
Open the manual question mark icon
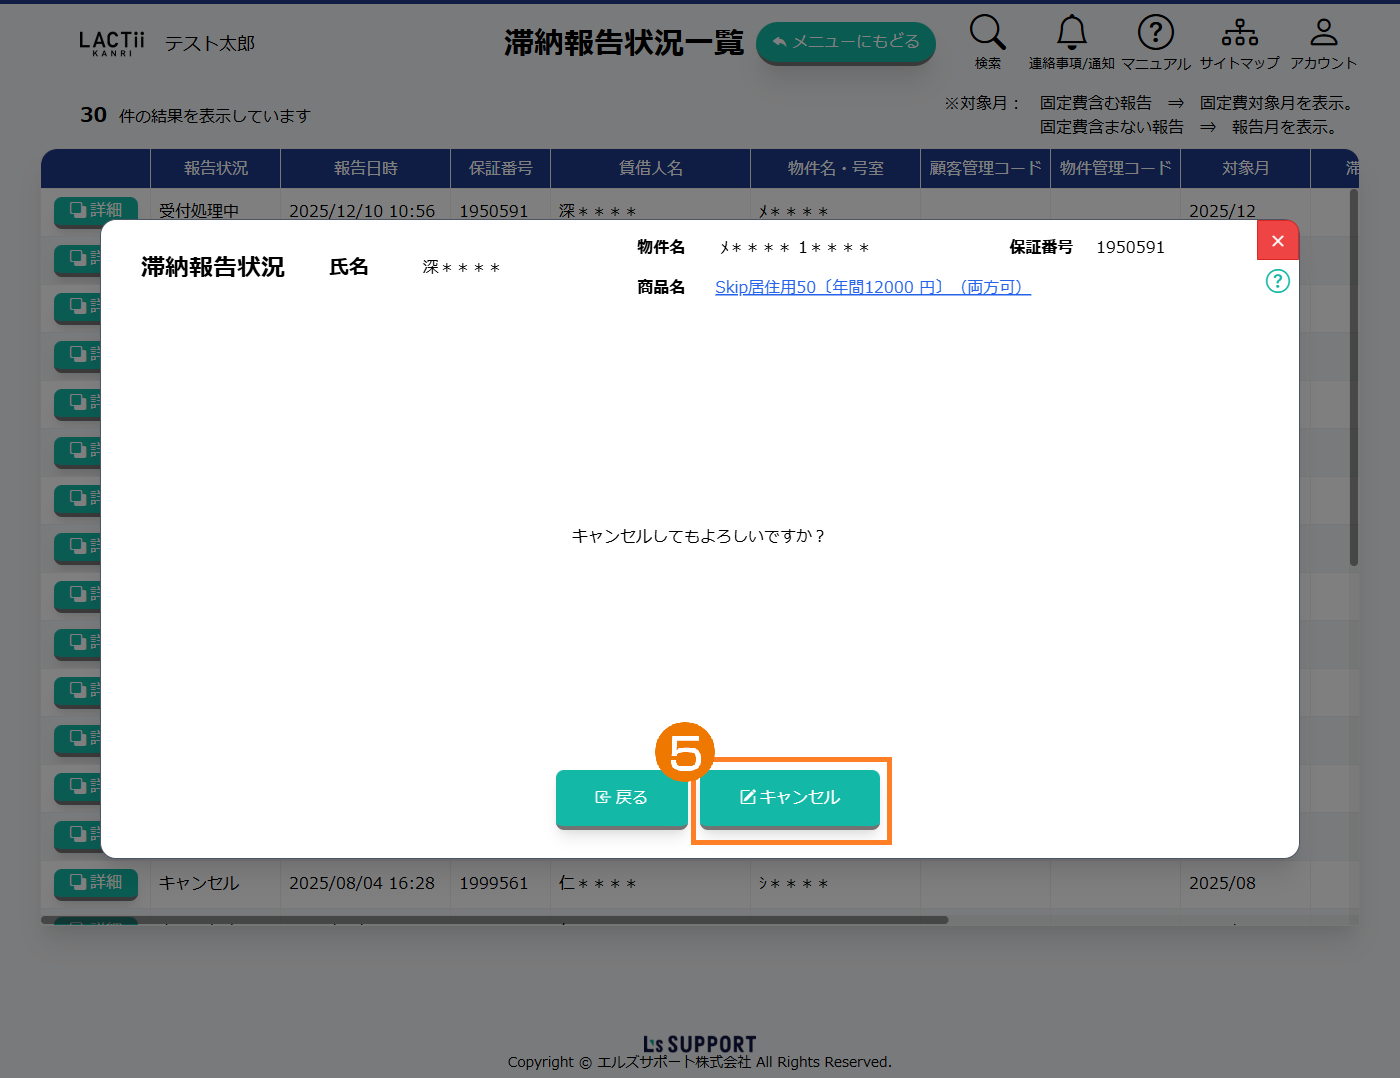[1155, 33]
